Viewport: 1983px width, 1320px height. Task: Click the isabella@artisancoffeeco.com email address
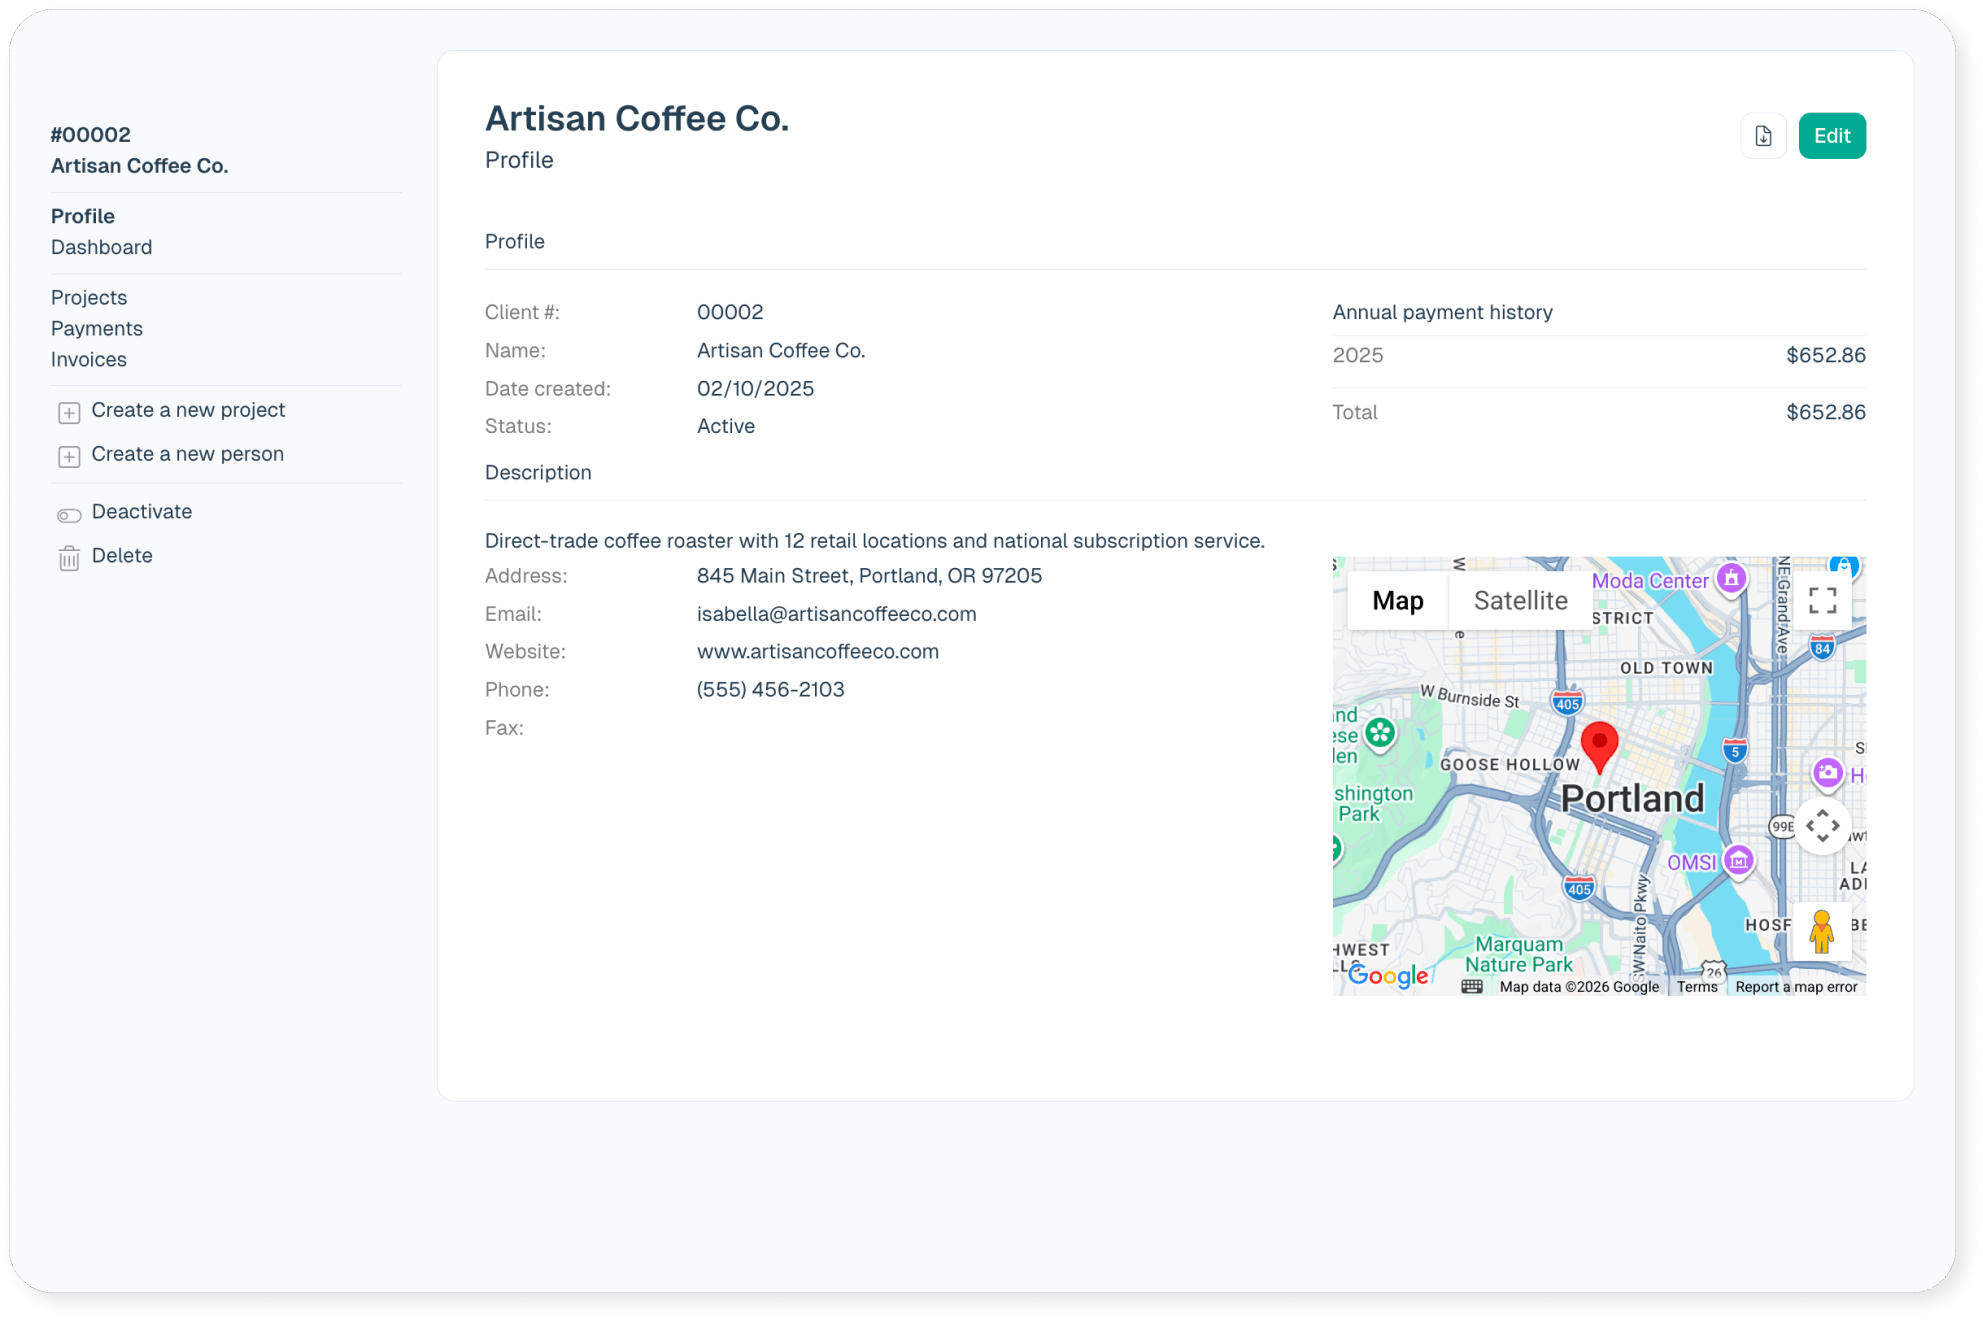pyautogui.click(x=836, y=613)
